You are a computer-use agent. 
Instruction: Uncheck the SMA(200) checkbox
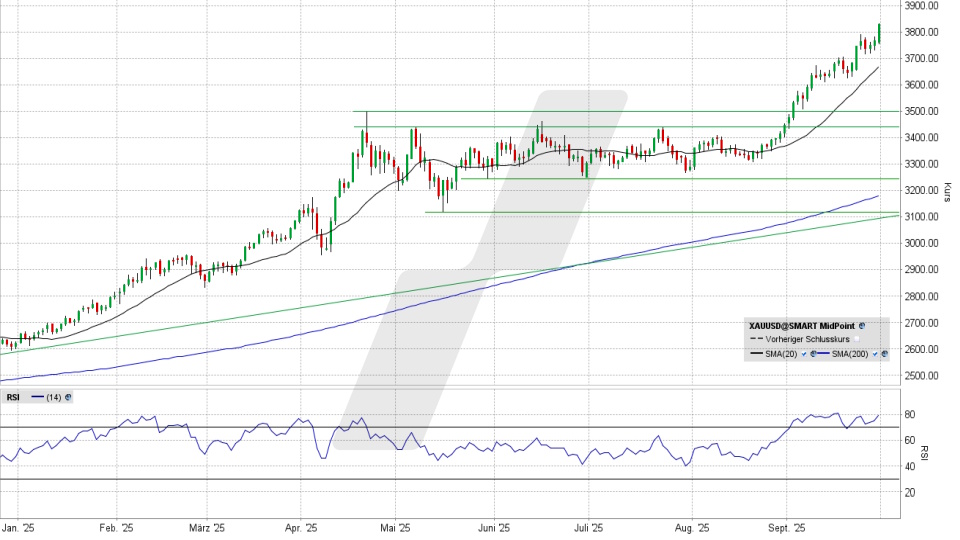coord(874,354)
